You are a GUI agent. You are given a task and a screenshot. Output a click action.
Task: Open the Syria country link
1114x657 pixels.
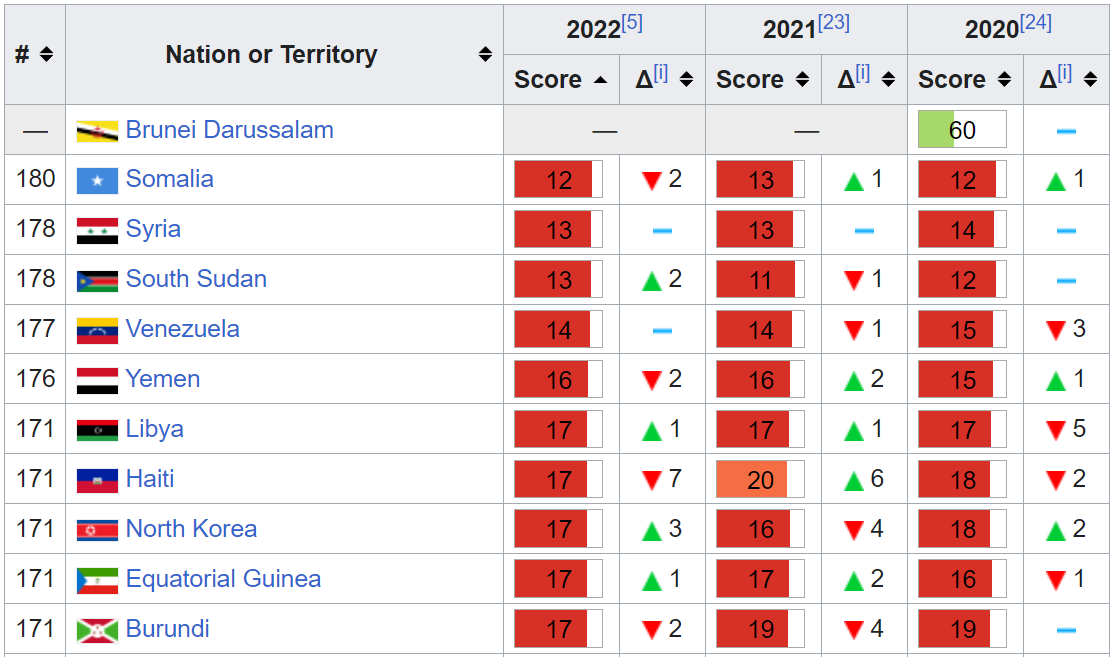pos(153,229)
